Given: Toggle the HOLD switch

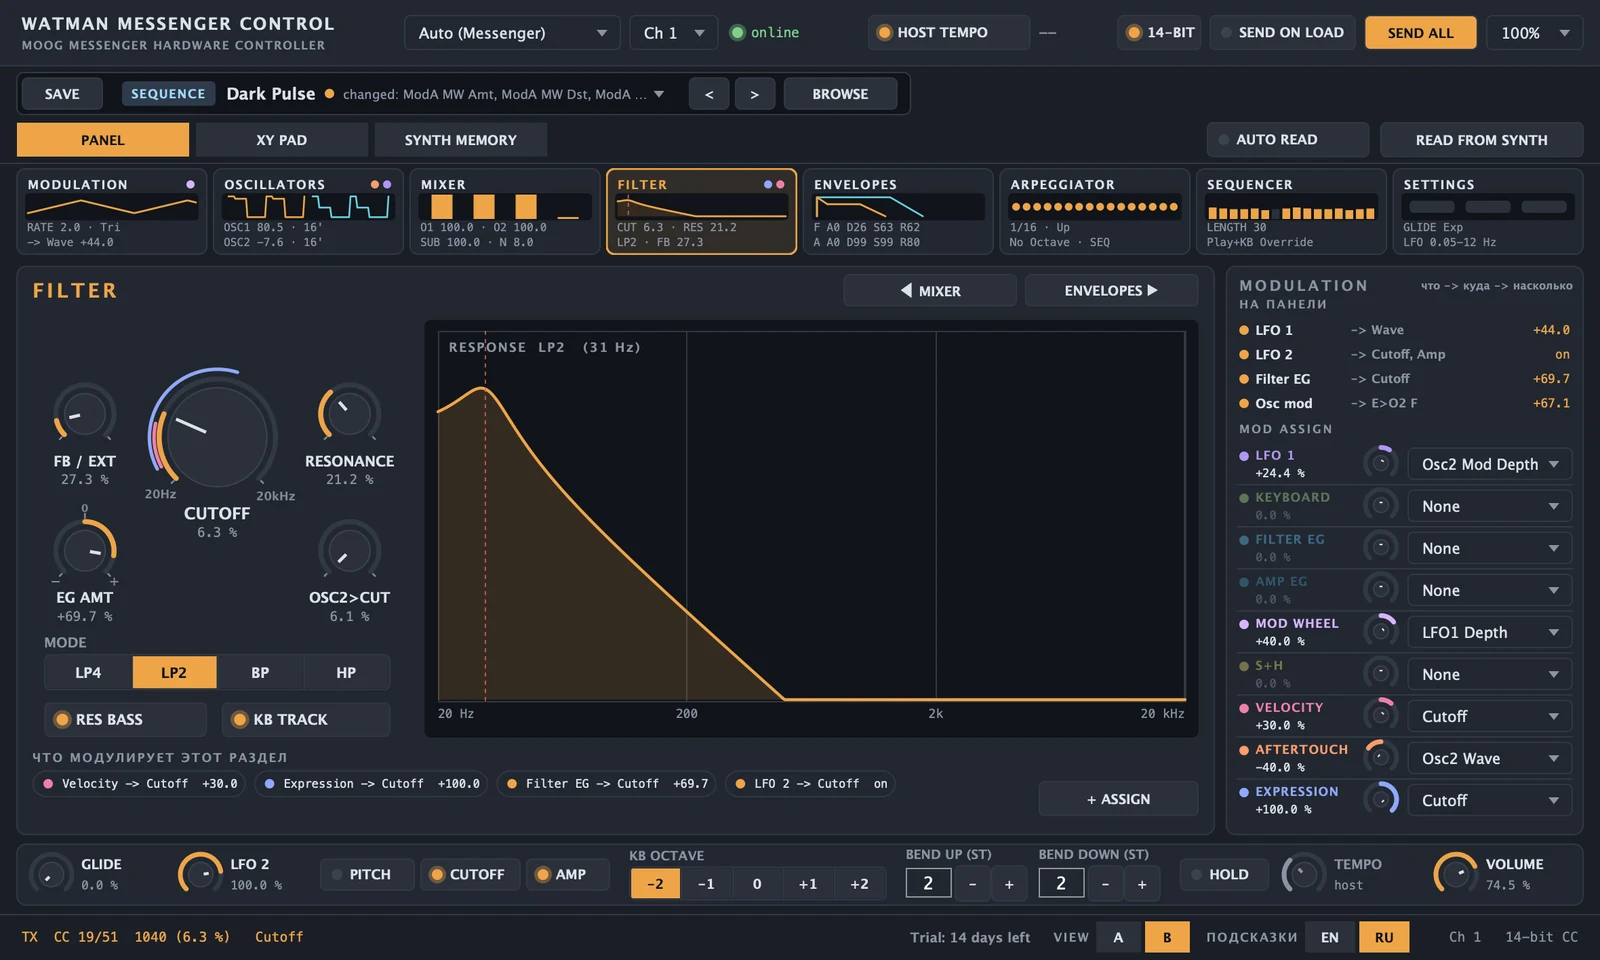Looking at the screenshot, I should point(1224,874).
